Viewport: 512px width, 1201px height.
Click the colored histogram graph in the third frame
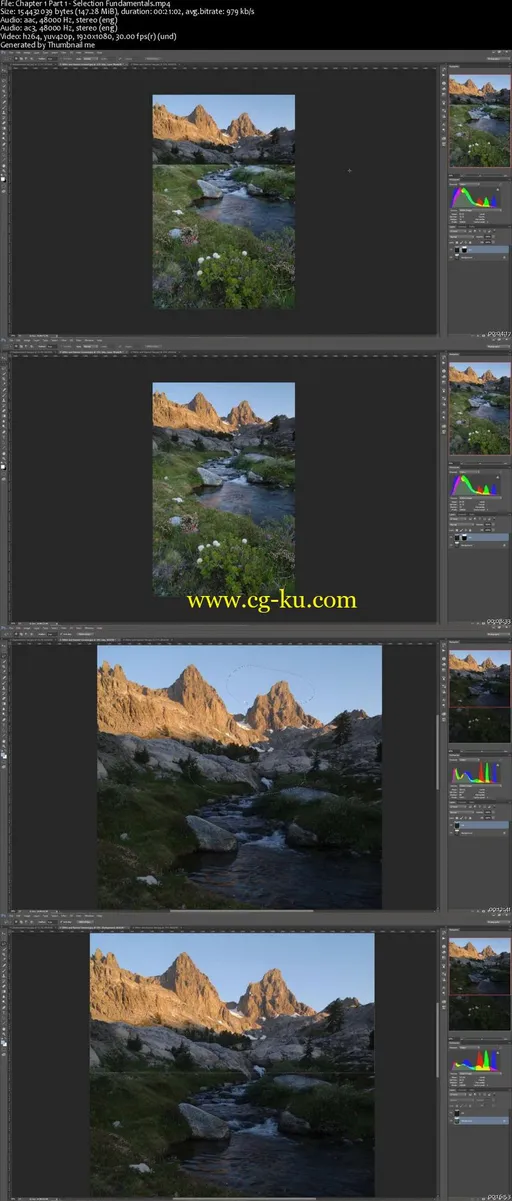(477, 773)
